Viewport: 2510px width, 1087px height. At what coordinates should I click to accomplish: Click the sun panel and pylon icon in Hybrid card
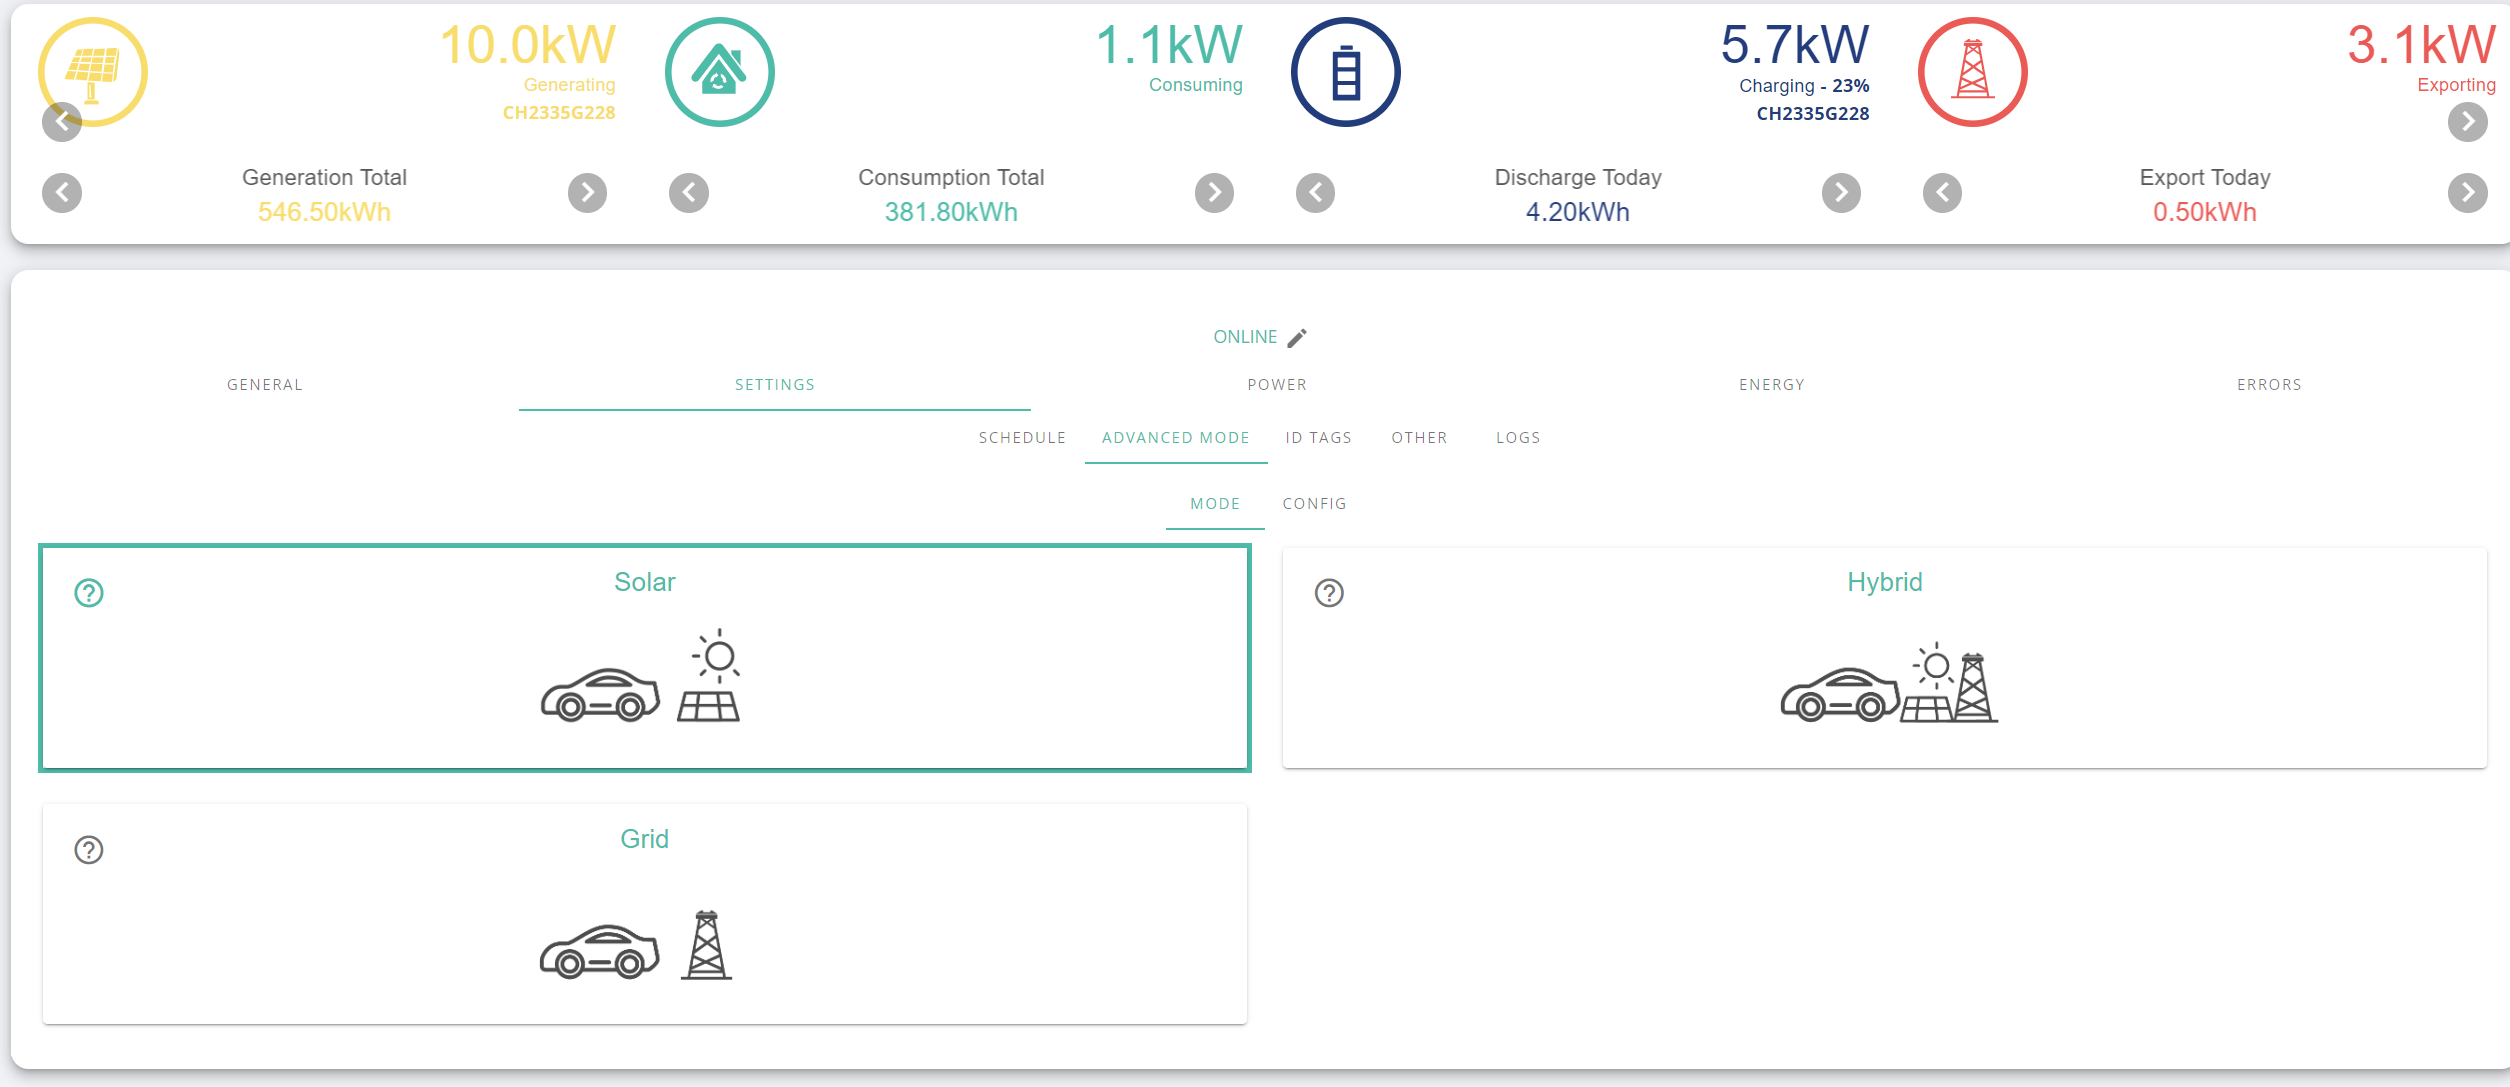tap(1950, 682)
